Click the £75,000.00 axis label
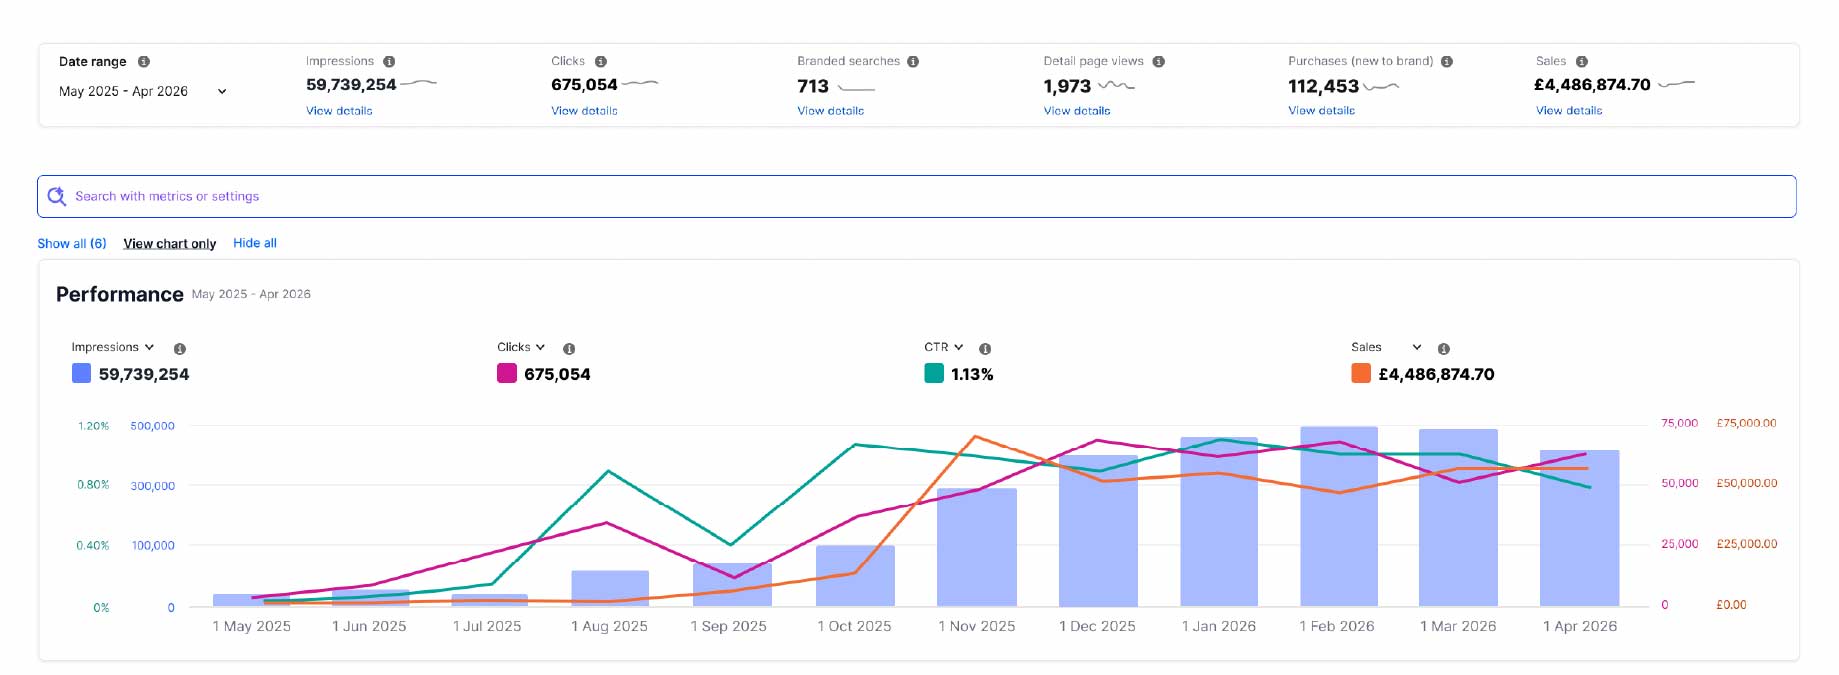Image resolution: width=1839 pixels, height=675 pixels. tap(1746, 423)
